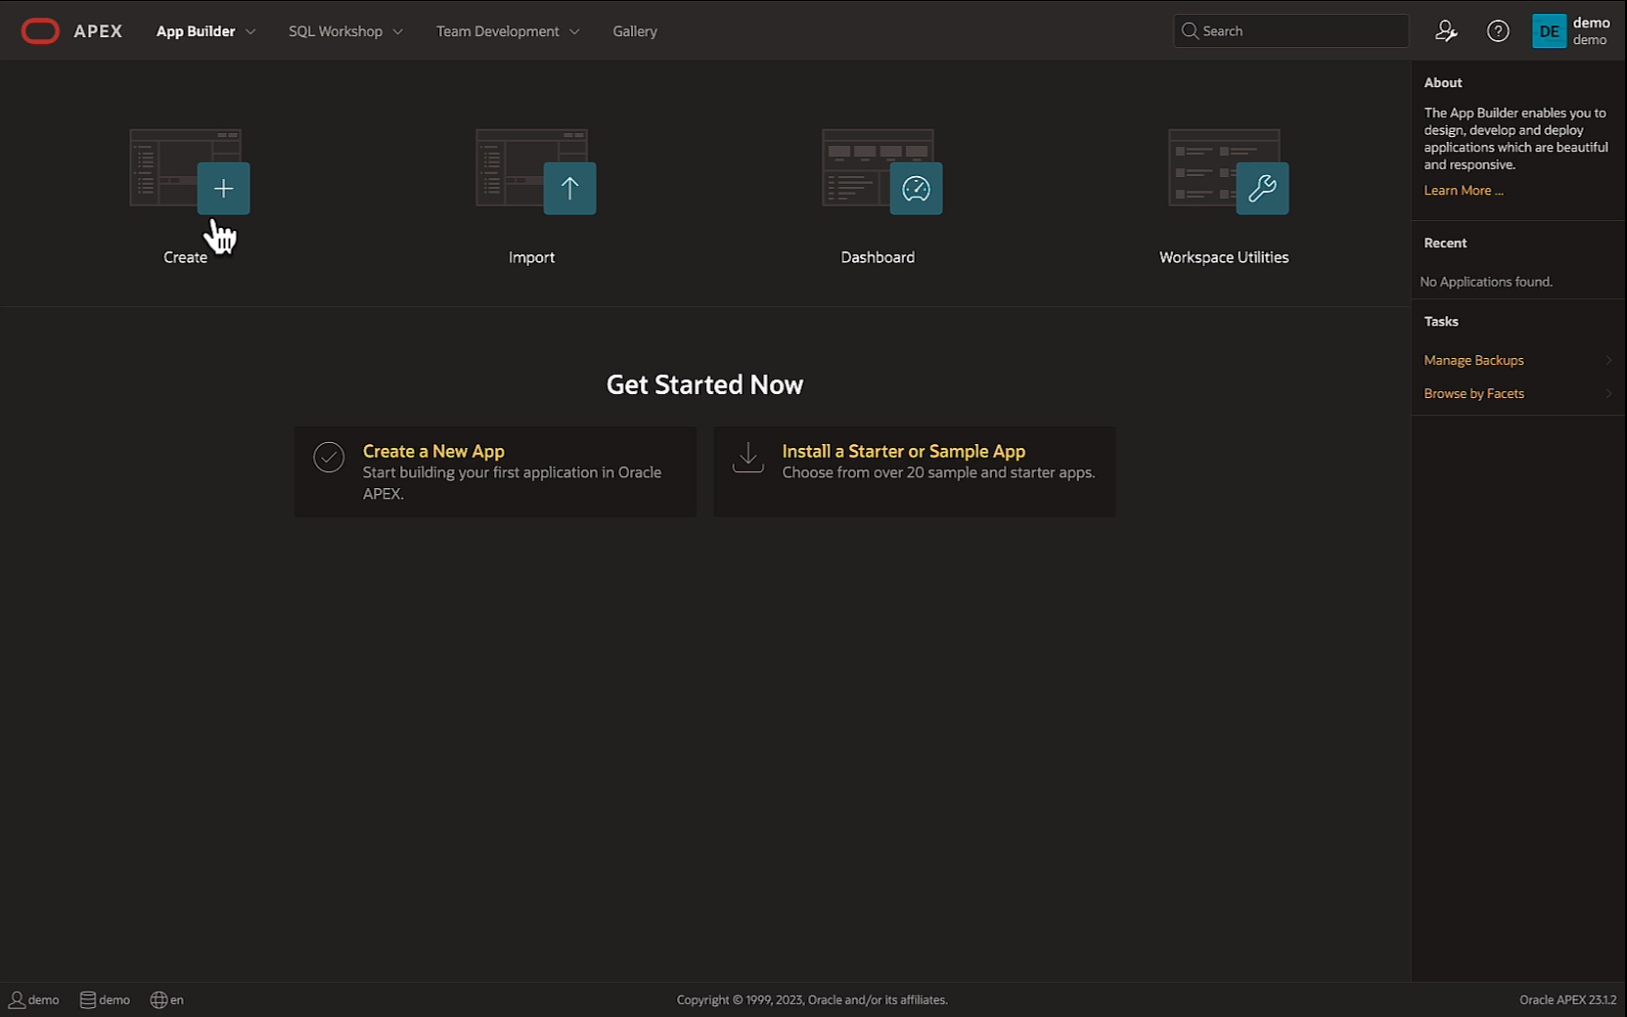This screenshot has height=1017, width=1627.
Task: Open the Gallery menu item
Action: click(635, 31)
